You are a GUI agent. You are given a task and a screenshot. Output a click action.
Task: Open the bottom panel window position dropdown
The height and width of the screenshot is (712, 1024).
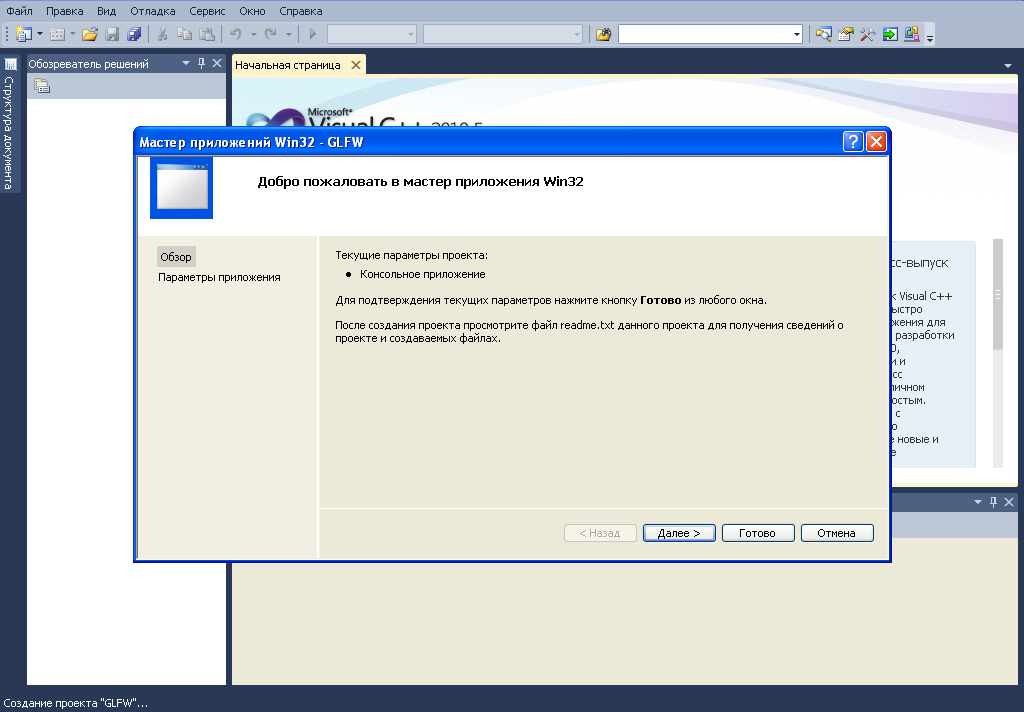point(978,502)
